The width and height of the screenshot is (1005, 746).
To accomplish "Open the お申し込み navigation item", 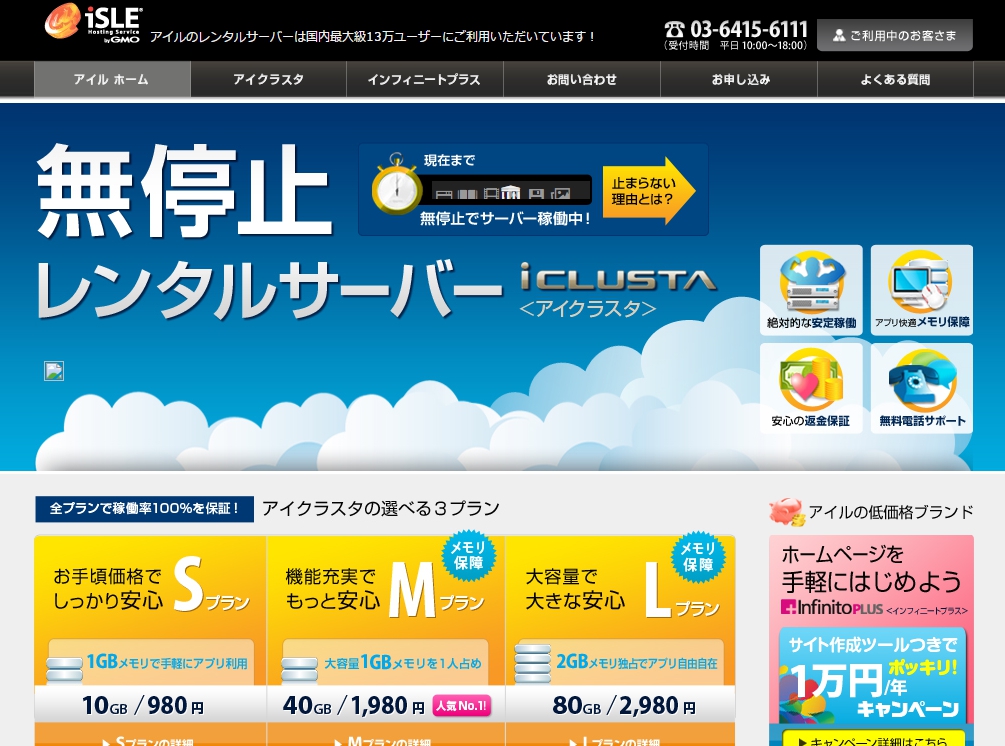I will point(739,79).
